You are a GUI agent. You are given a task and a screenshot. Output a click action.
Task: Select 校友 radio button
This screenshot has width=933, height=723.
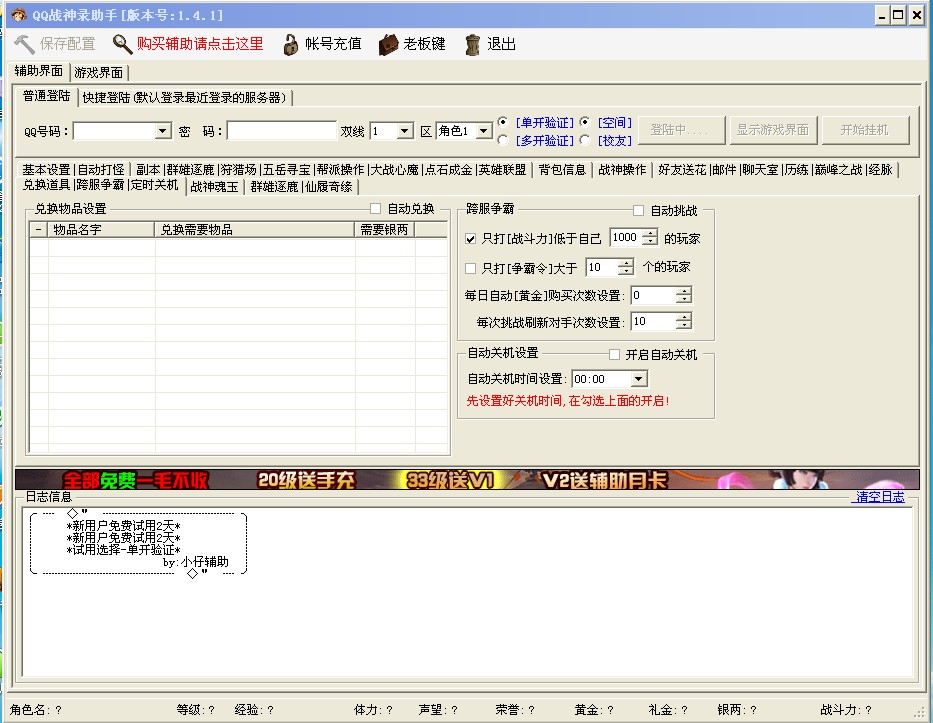(585, 140)
